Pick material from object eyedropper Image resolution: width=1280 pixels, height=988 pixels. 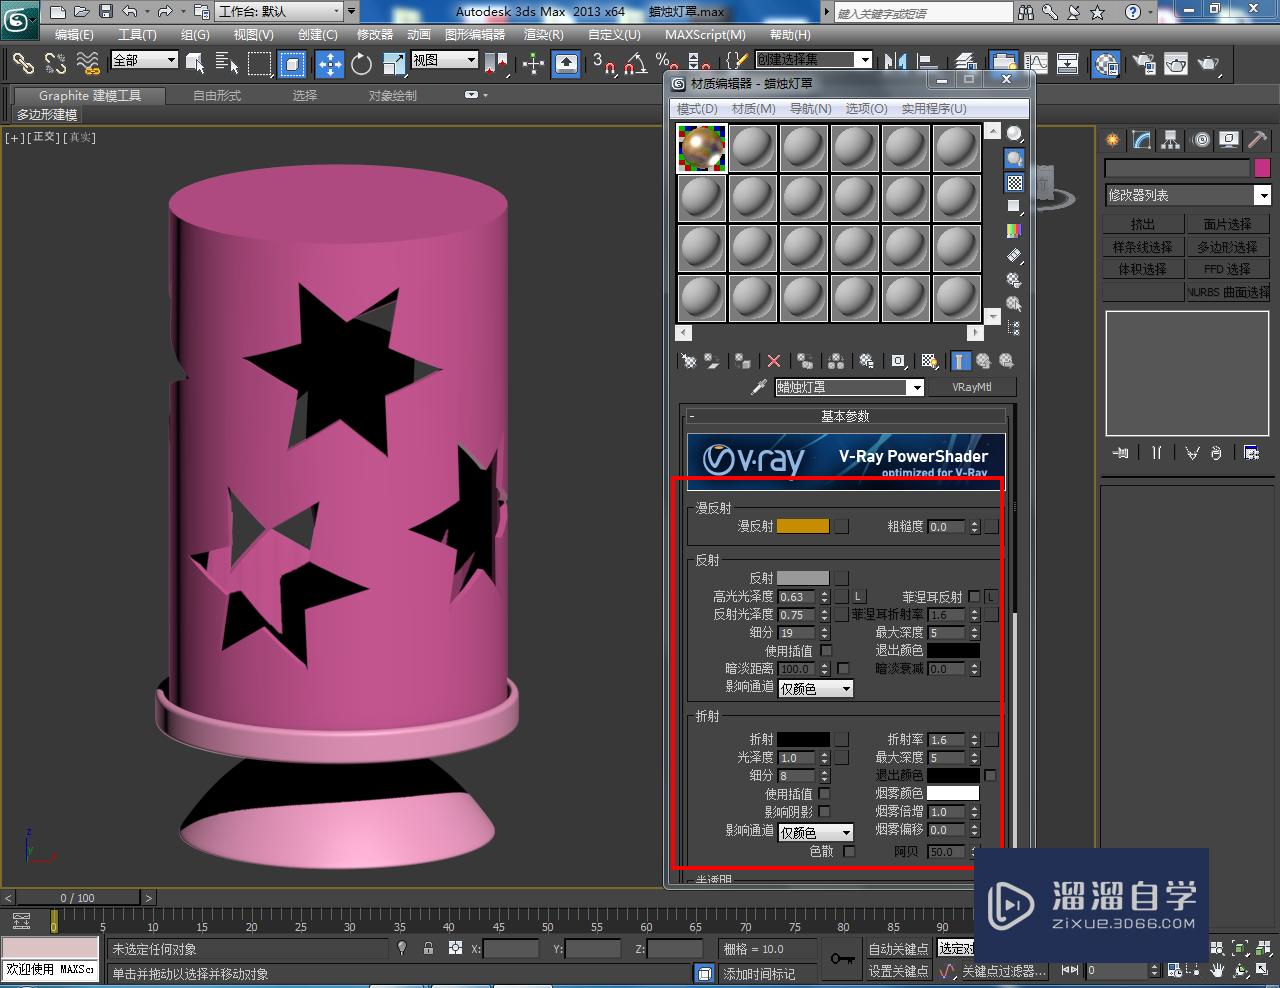(x=759, y=387)
